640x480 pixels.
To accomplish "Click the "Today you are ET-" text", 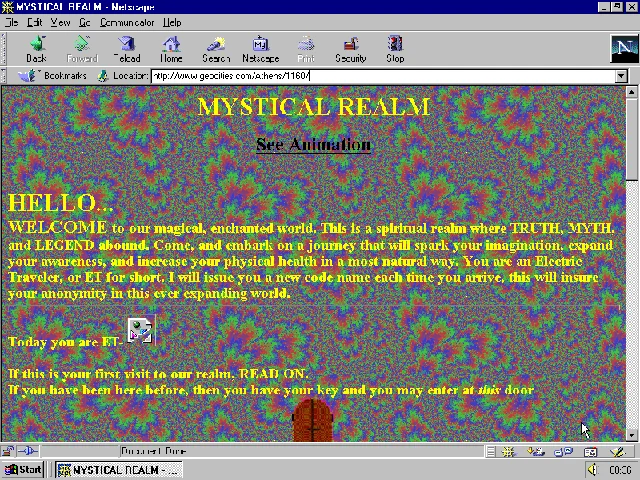I will click(x=65, y=342).
